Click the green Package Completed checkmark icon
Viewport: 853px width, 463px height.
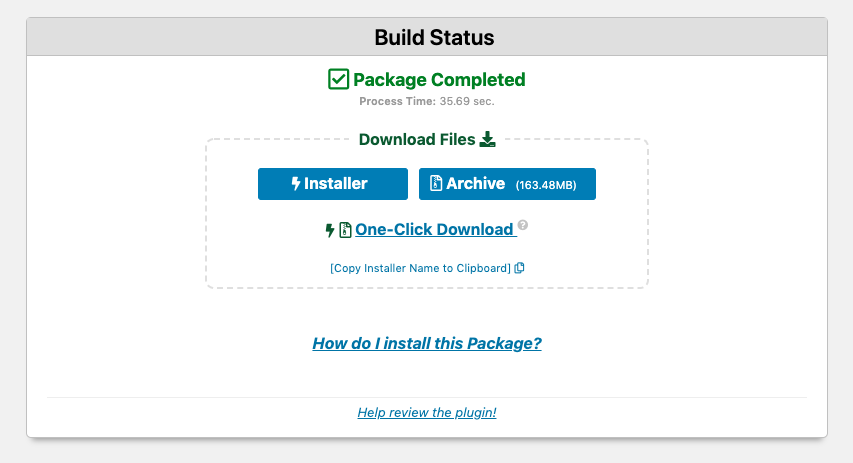point(338,79)
